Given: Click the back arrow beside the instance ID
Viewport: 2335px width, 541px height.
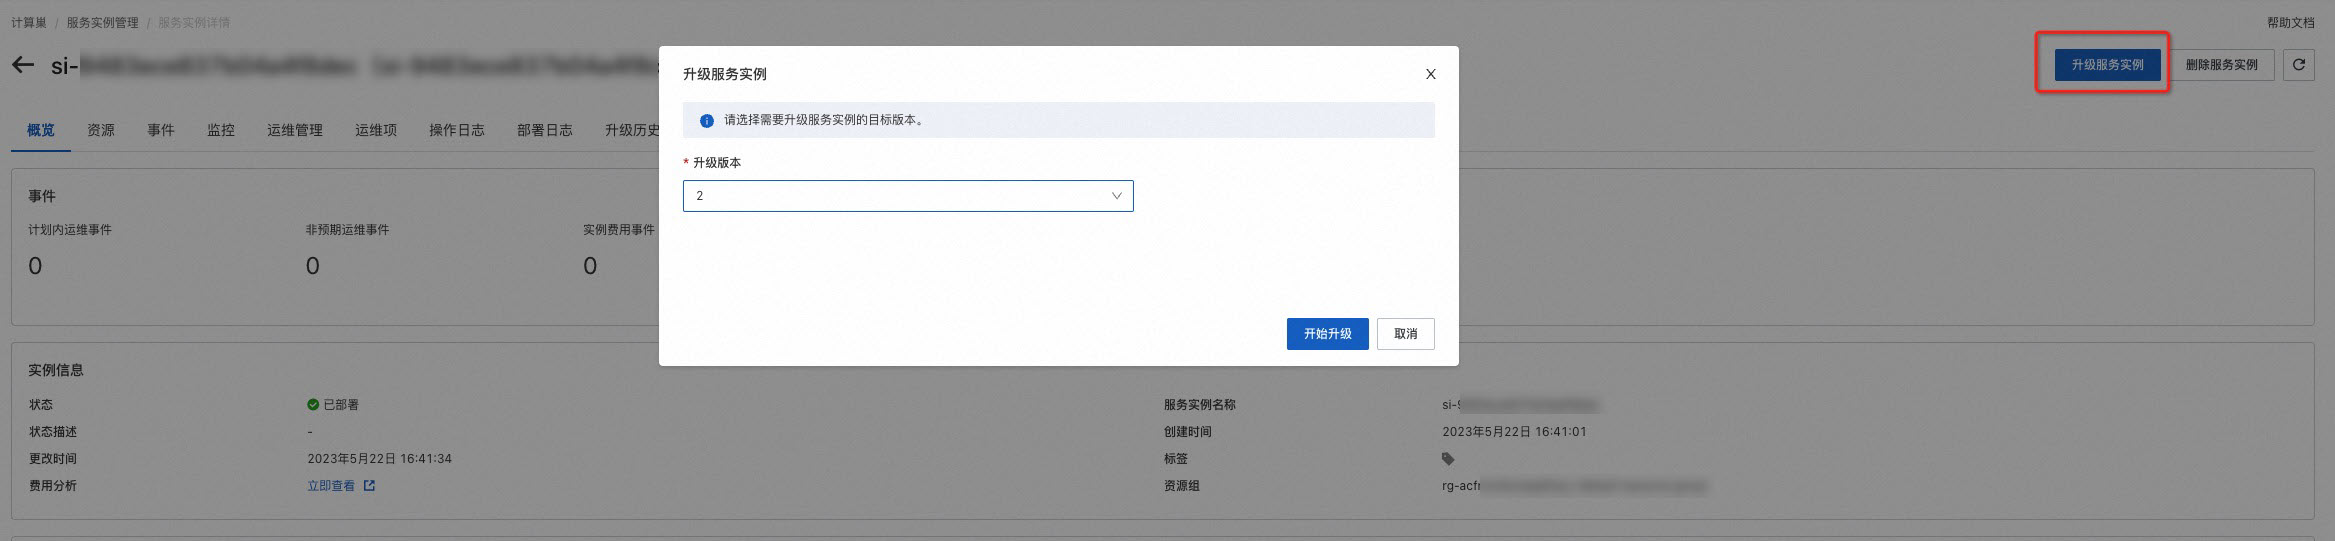Looking at the screenshot, I should point(23,65).
